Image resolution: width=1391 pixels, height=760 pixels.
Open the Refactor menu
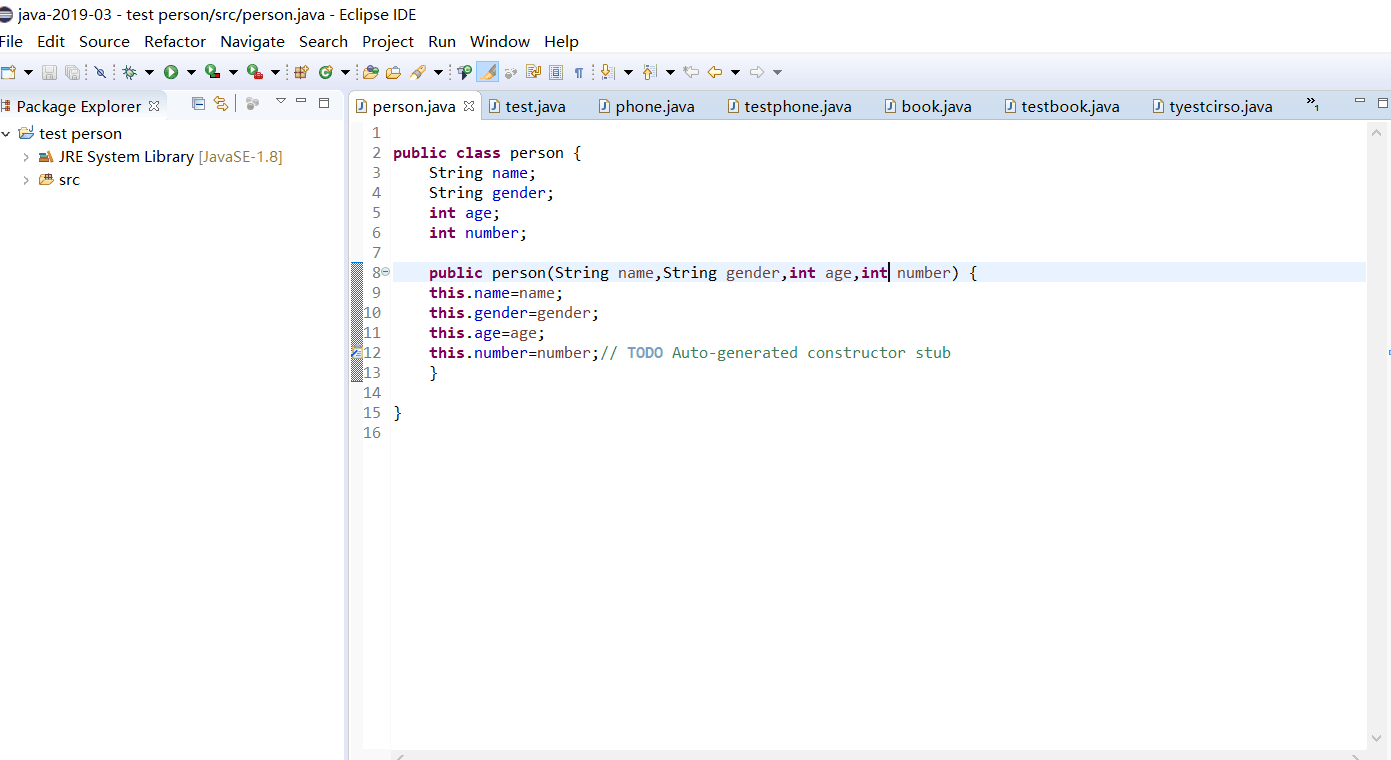[175, 41]
